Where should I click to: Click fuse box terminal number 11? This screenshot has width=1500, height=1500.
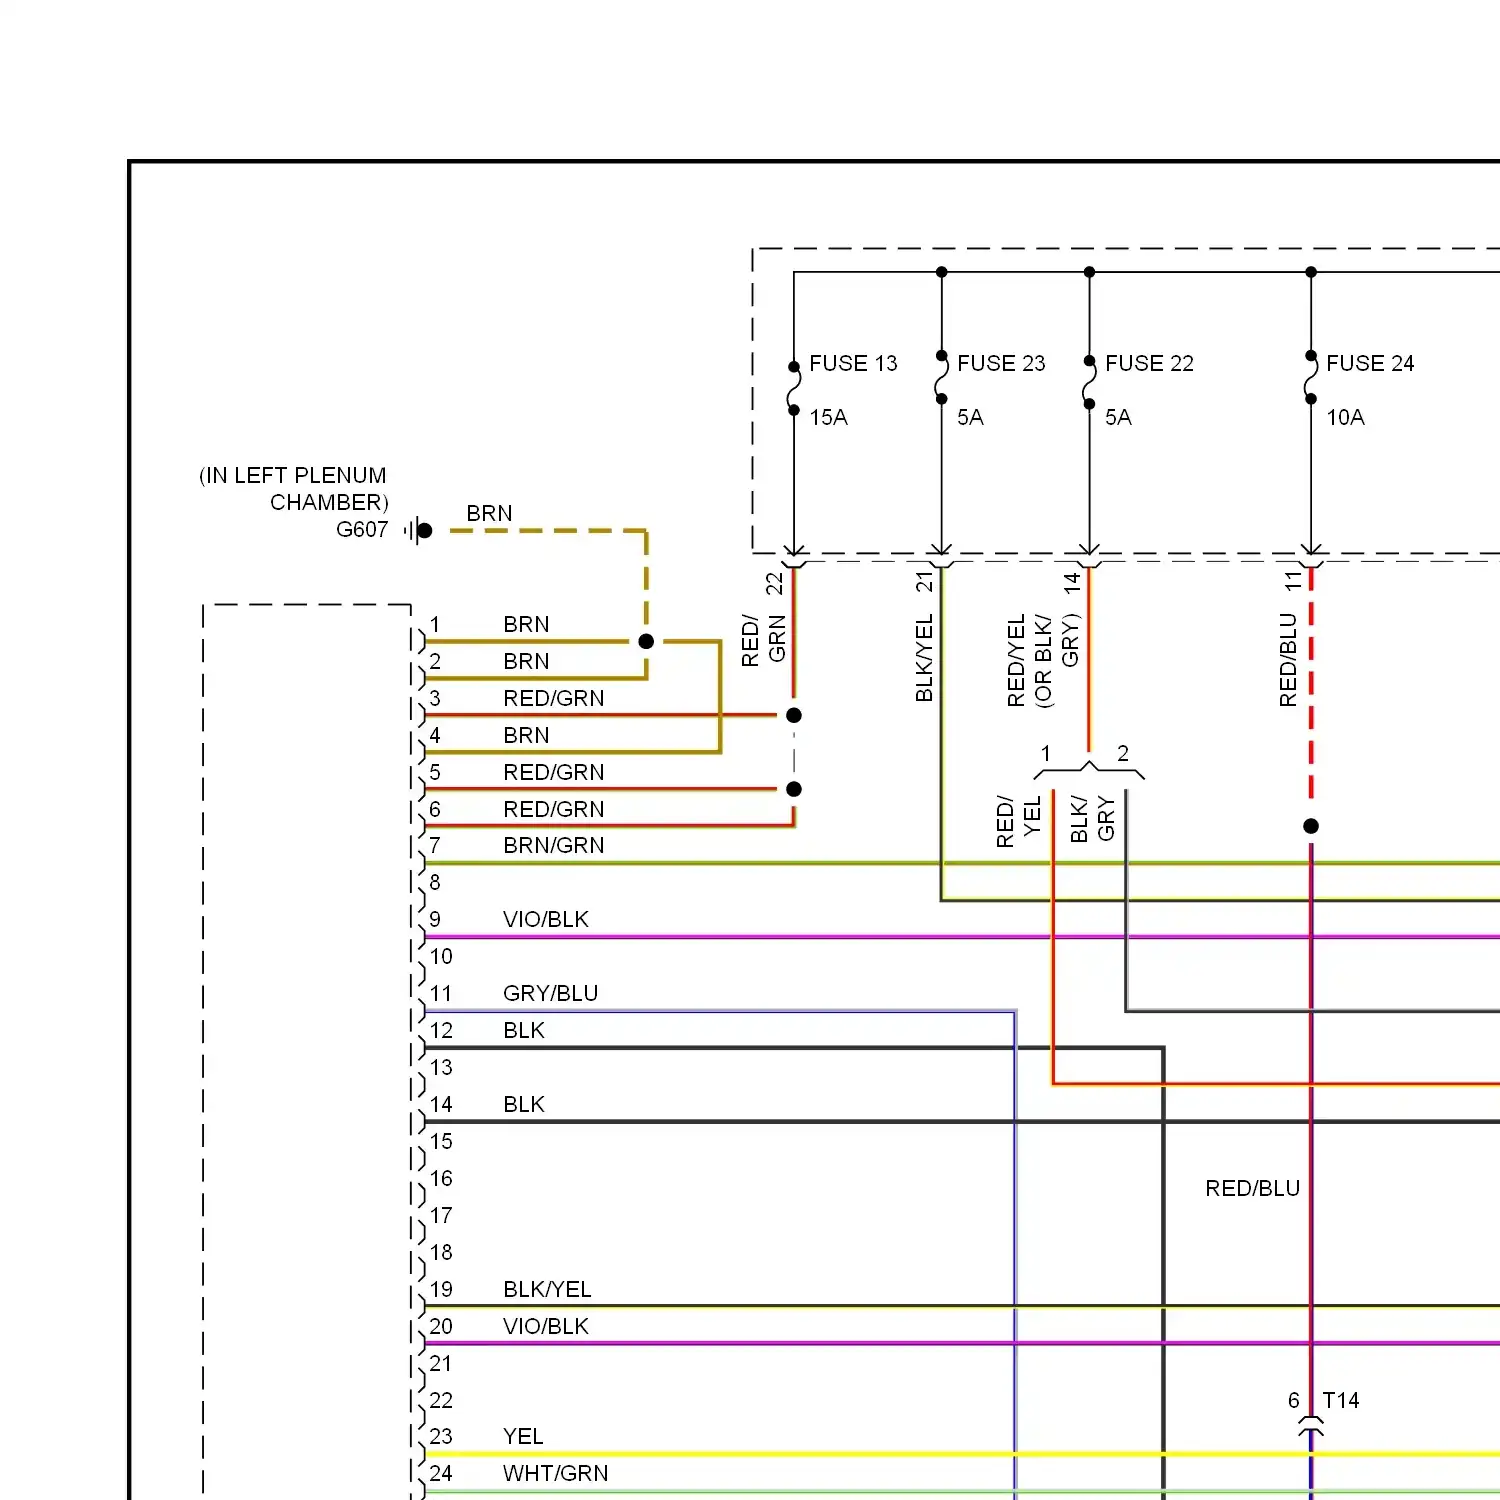tap(1294, 581)
